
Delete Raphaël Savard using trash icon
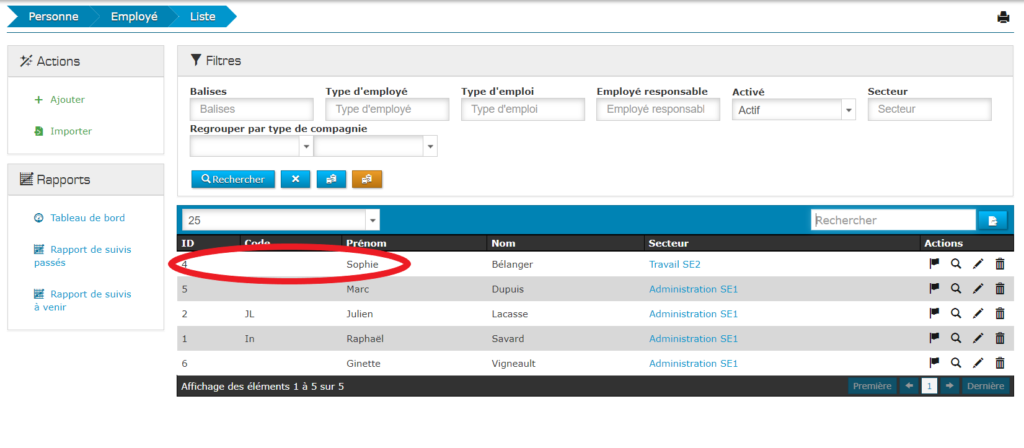[x=999, y=339]
